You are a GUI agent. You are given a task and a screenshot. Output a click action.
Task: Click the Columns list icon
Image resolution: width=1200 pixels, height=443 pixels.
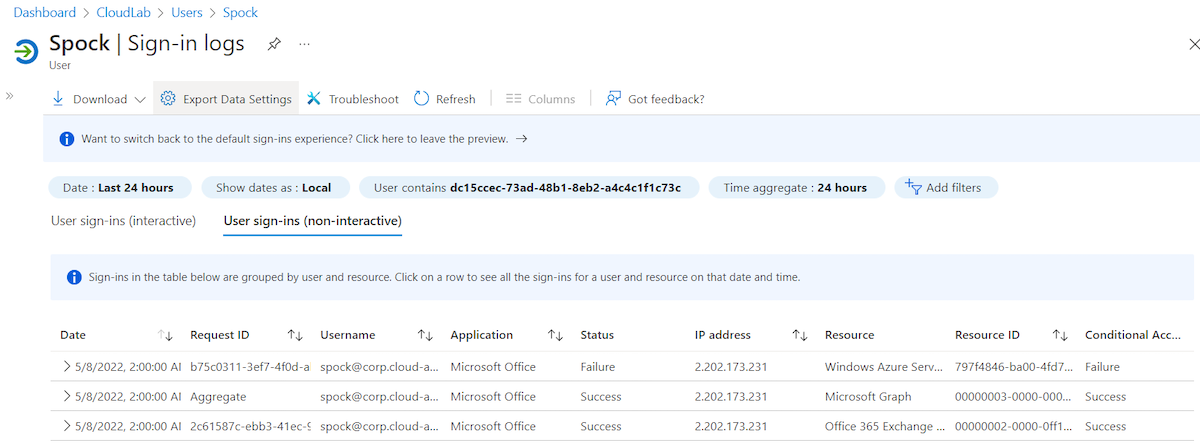pyautogui.click(x=514, y=99)
